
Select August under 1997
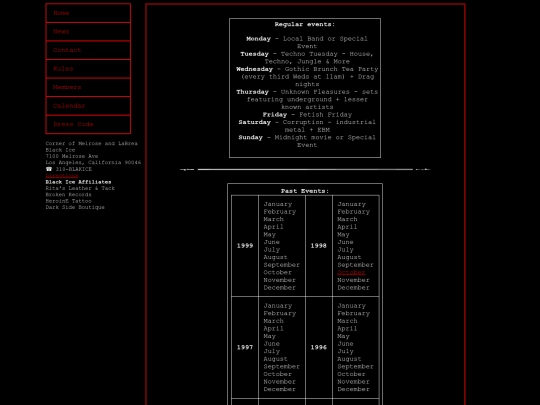pyautogui.click(x=275, y=359)
